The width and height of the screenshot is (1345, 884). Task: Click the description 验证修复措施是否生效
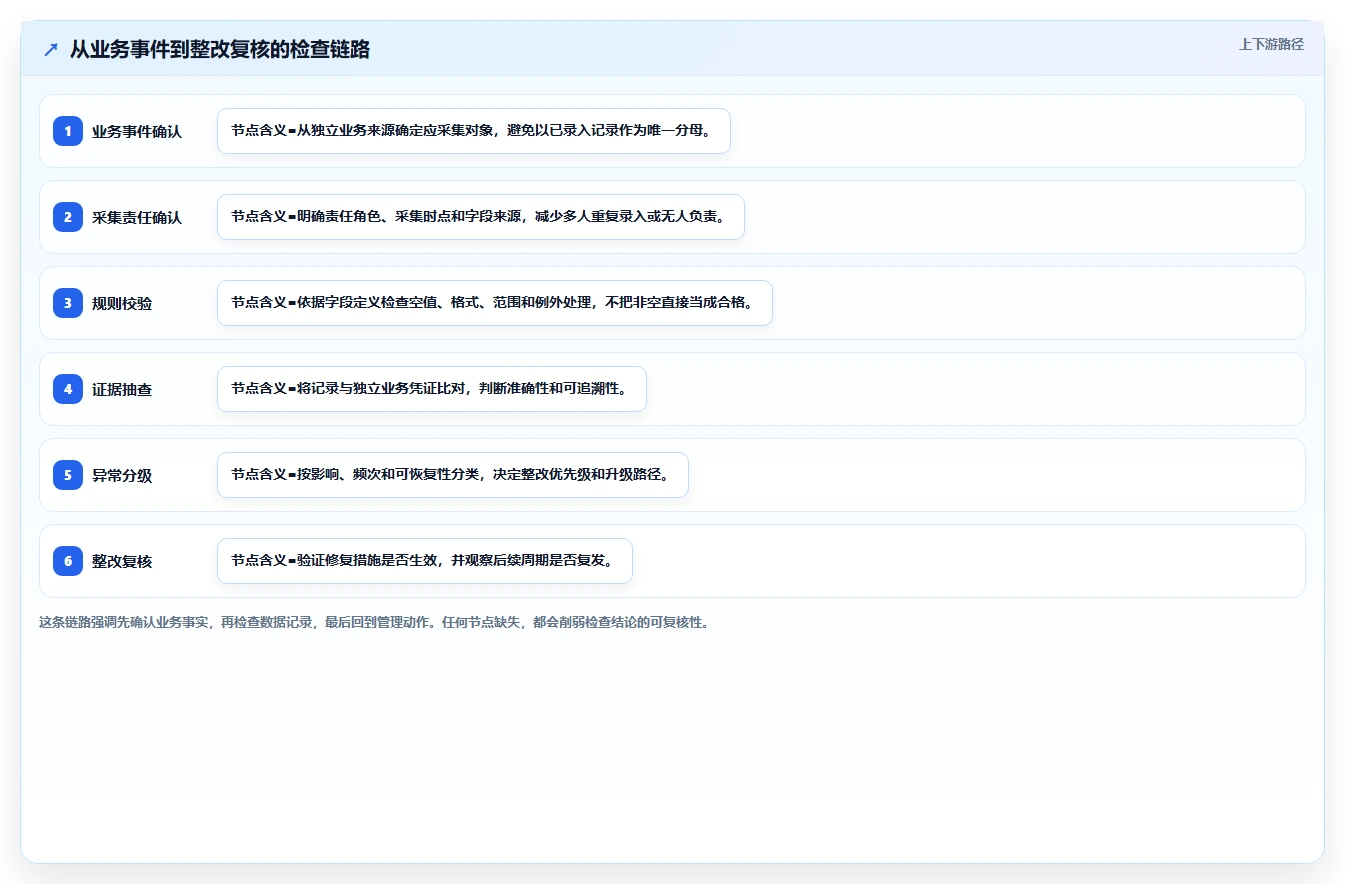pyautogui.click(x=425, y=561)
